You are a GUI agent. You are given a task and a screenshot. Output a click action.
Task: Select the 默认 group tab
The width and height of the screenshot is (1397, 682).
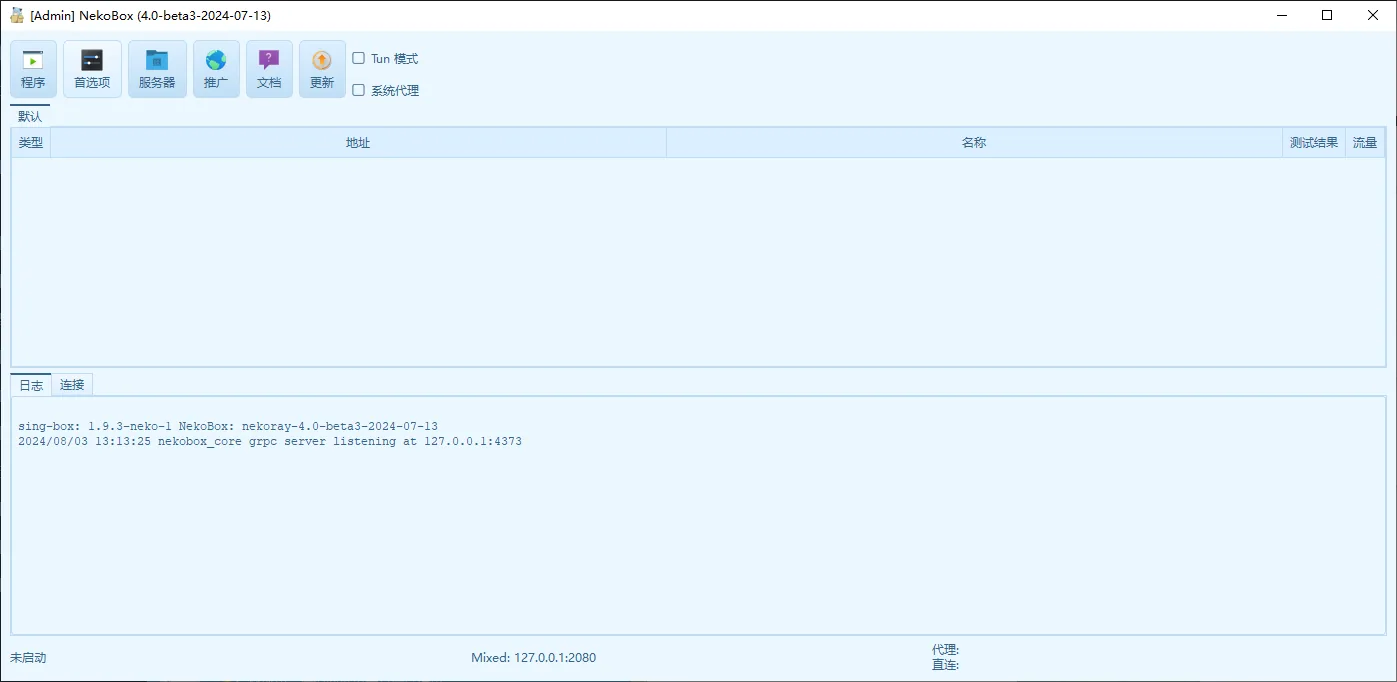pyautogui.click(x=30, y=116)
